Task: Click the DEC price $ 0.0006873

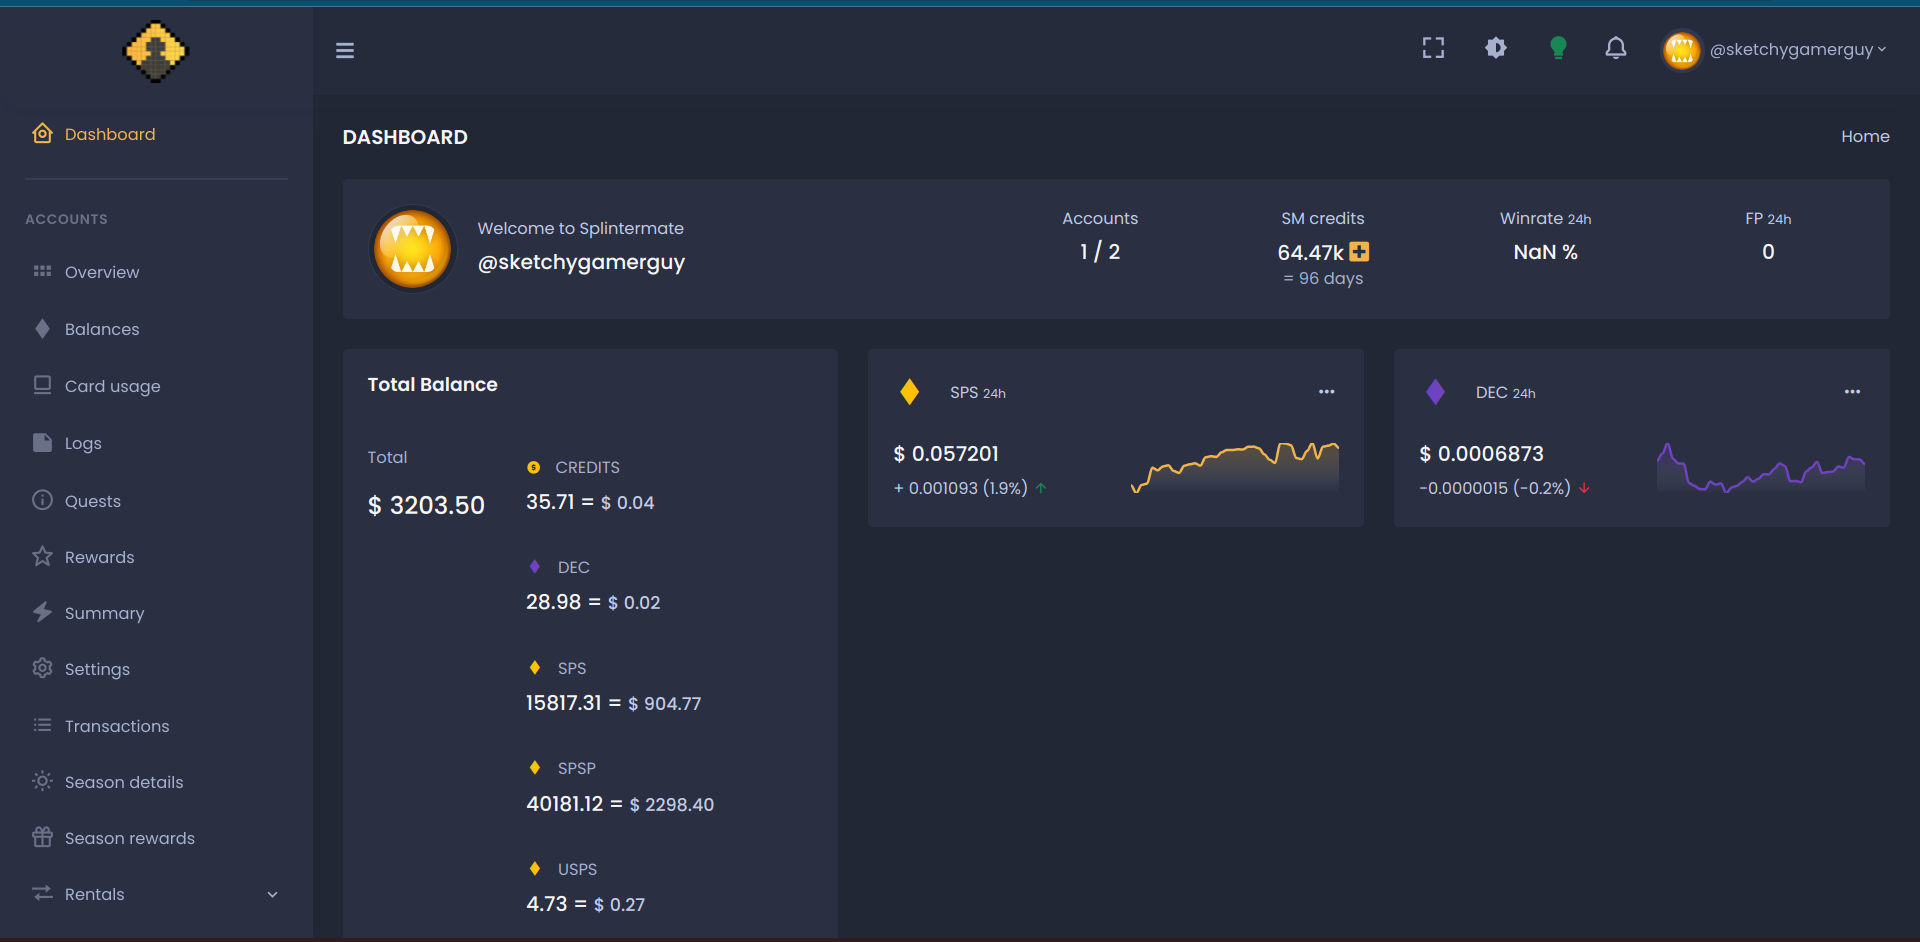Action: coord(1482,454)
